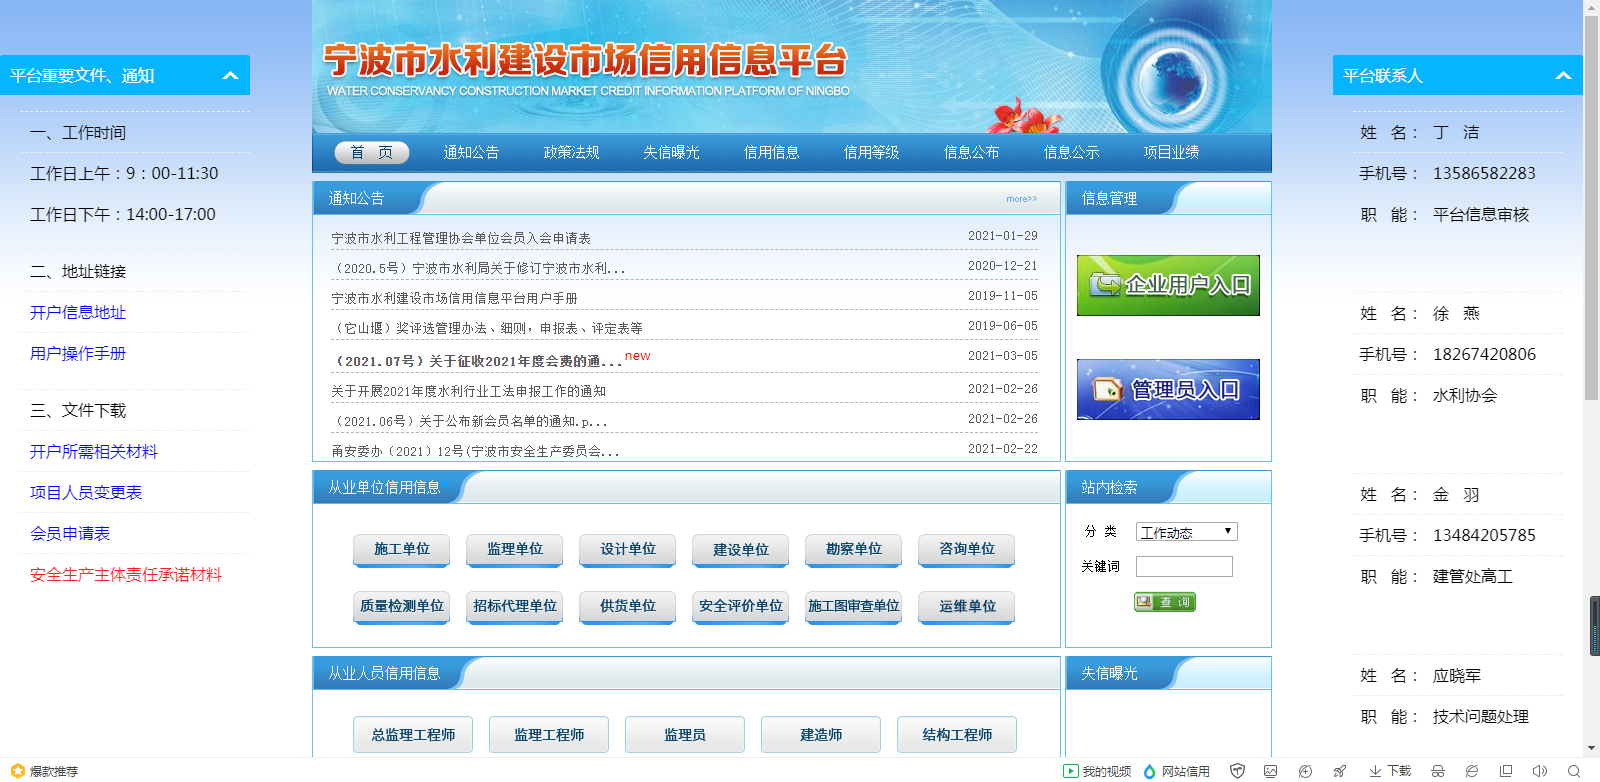Click the 网站信用 water drop icon
Image resolution: width=1600 pixels, height=782 pixels.
click(x=1150, y=771)
